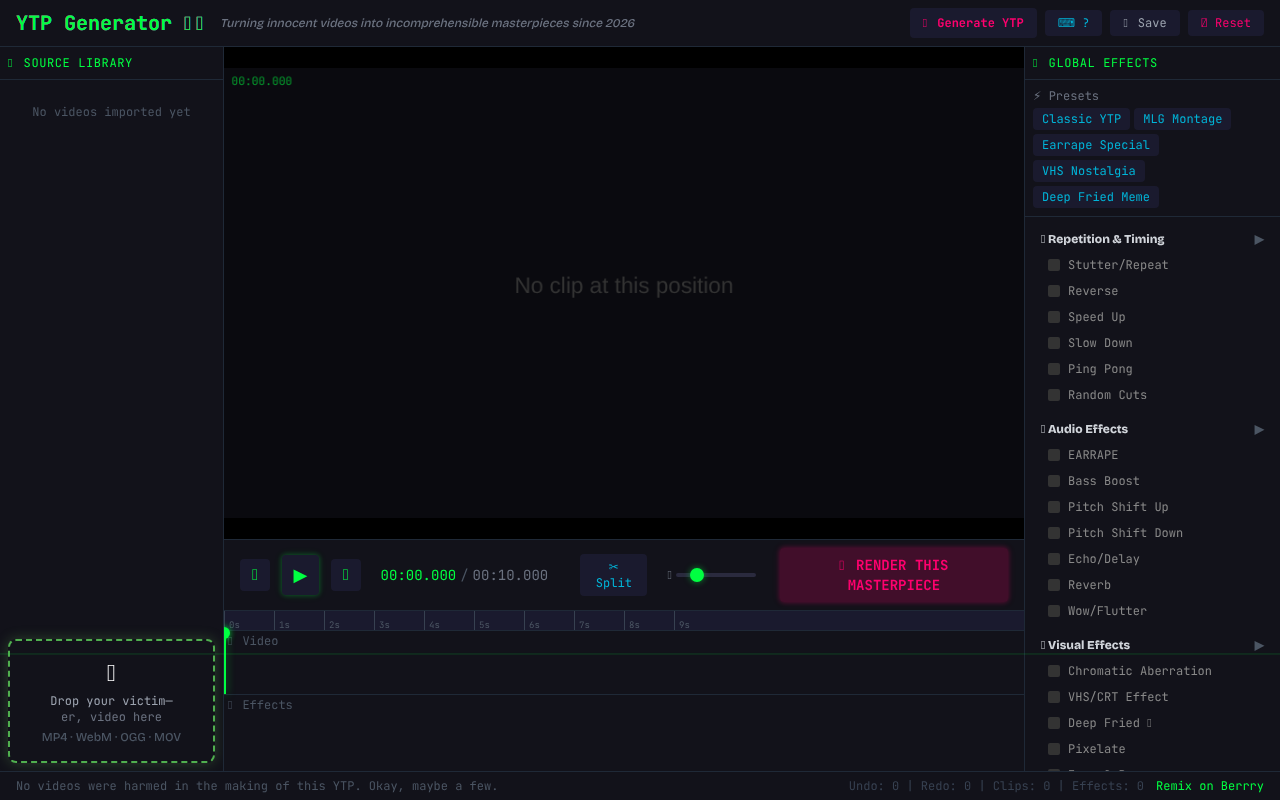Start playback with the green Play button
Screen dimensions: 1280x800
300,575
